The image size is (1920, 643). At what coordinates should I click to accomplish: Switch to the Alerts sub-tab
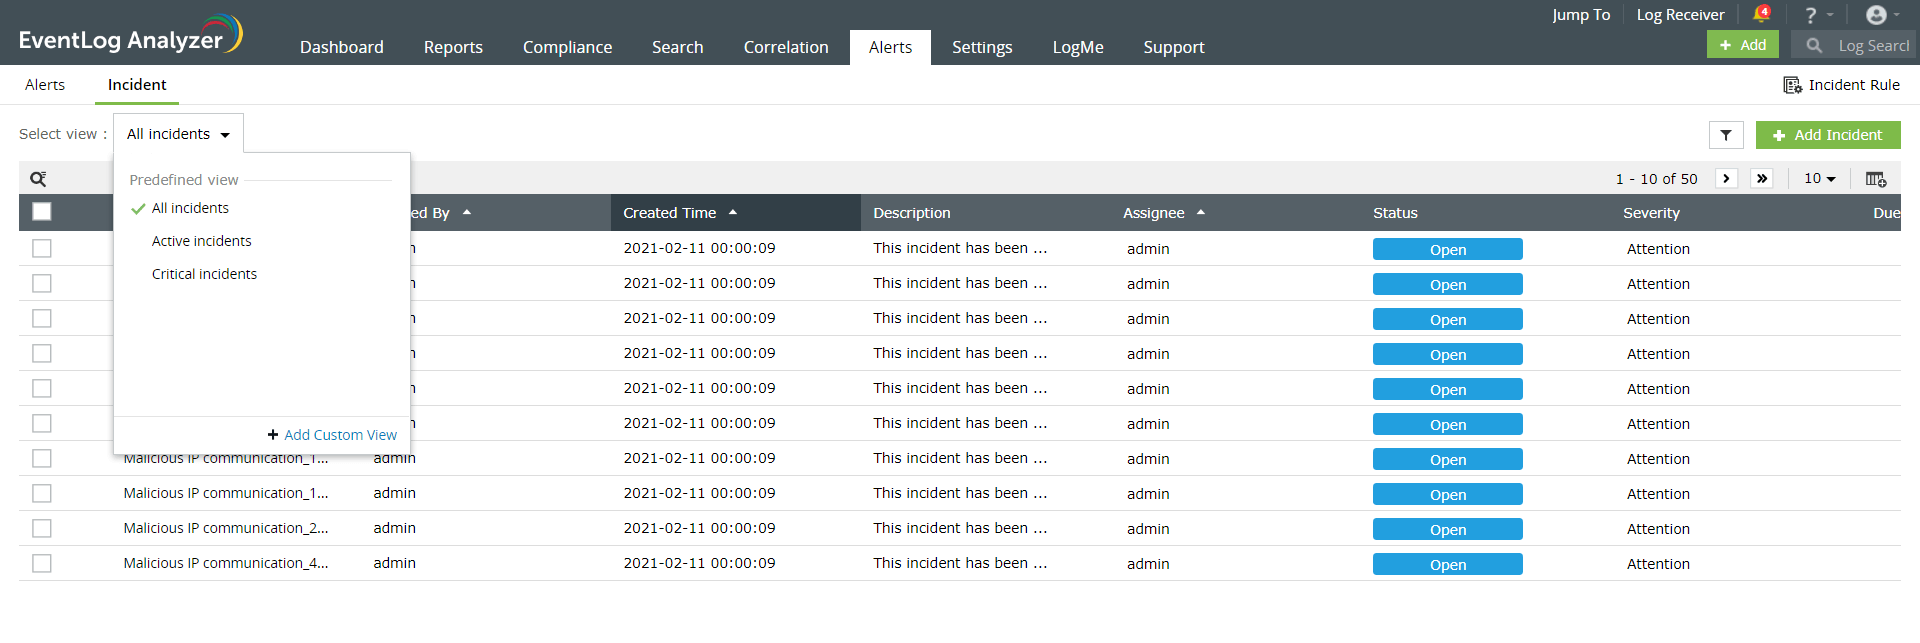pos(45,85)
